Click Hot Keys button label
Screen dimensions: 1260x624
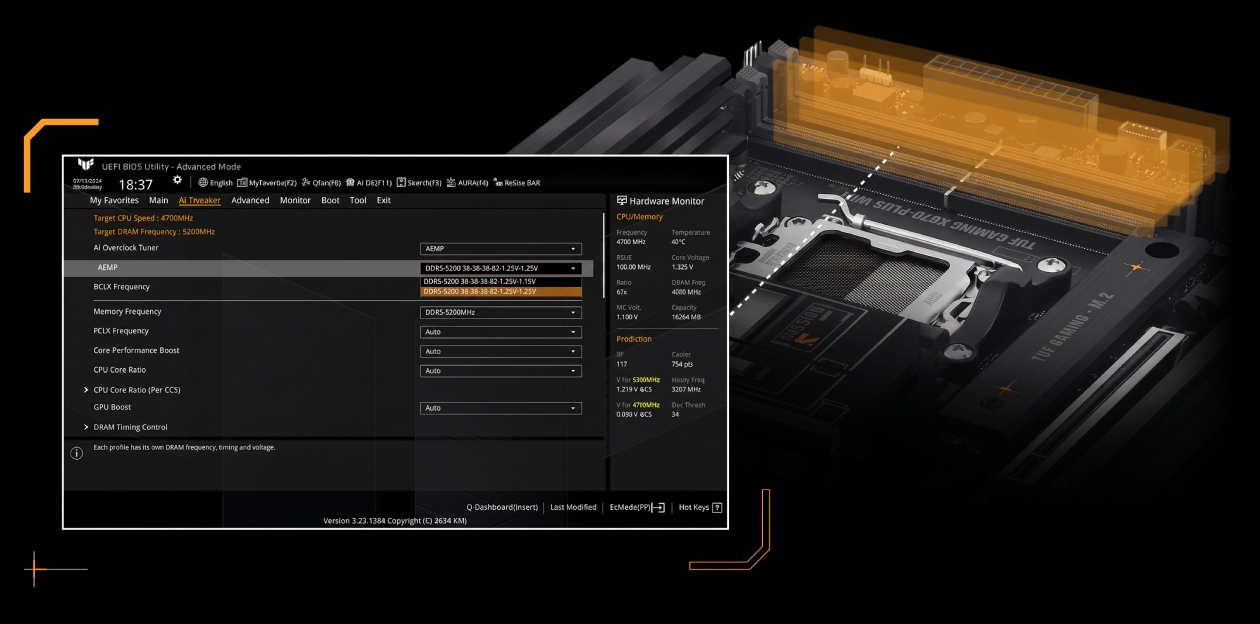[694, 507]
